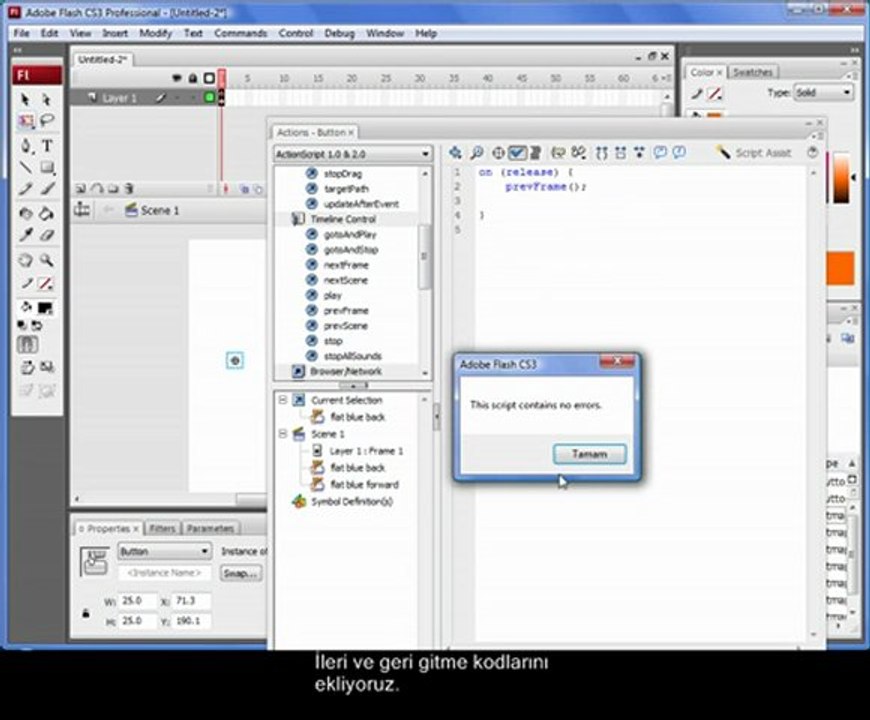Screen dimensions: 870x720
Task: Switch to the Swatches tab
Action: 752,72
